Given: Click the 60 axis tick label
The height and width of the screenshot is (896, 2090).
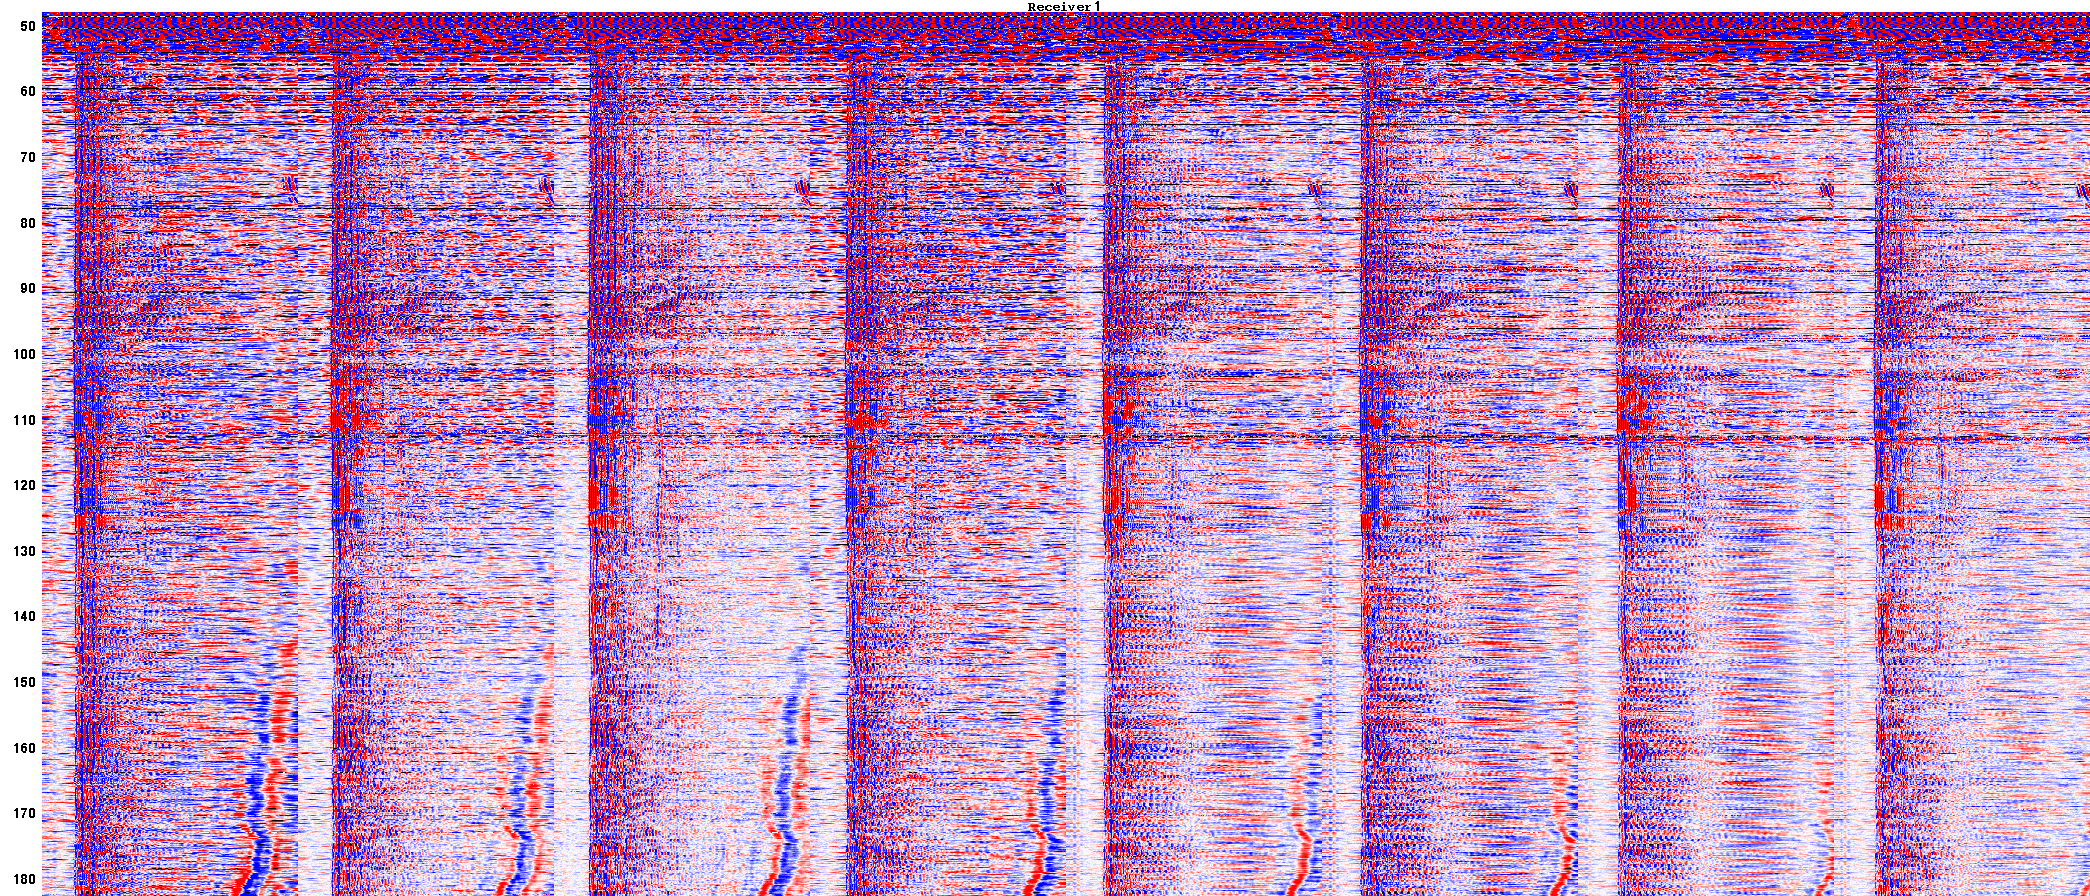Looking at the screenshot, I should [x=27, y=92].
